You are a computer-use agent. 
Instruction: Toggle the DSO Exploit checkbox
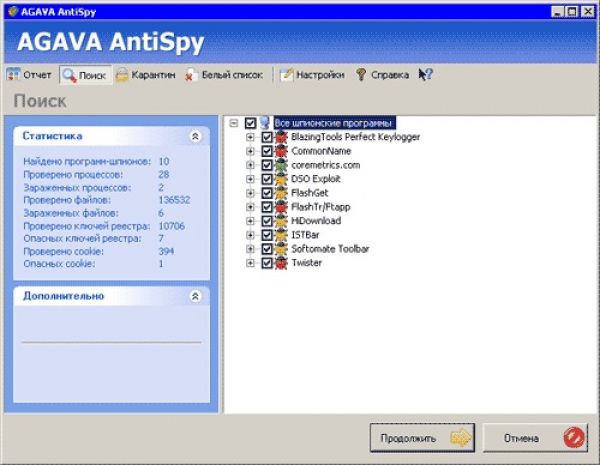click(267, 179)
